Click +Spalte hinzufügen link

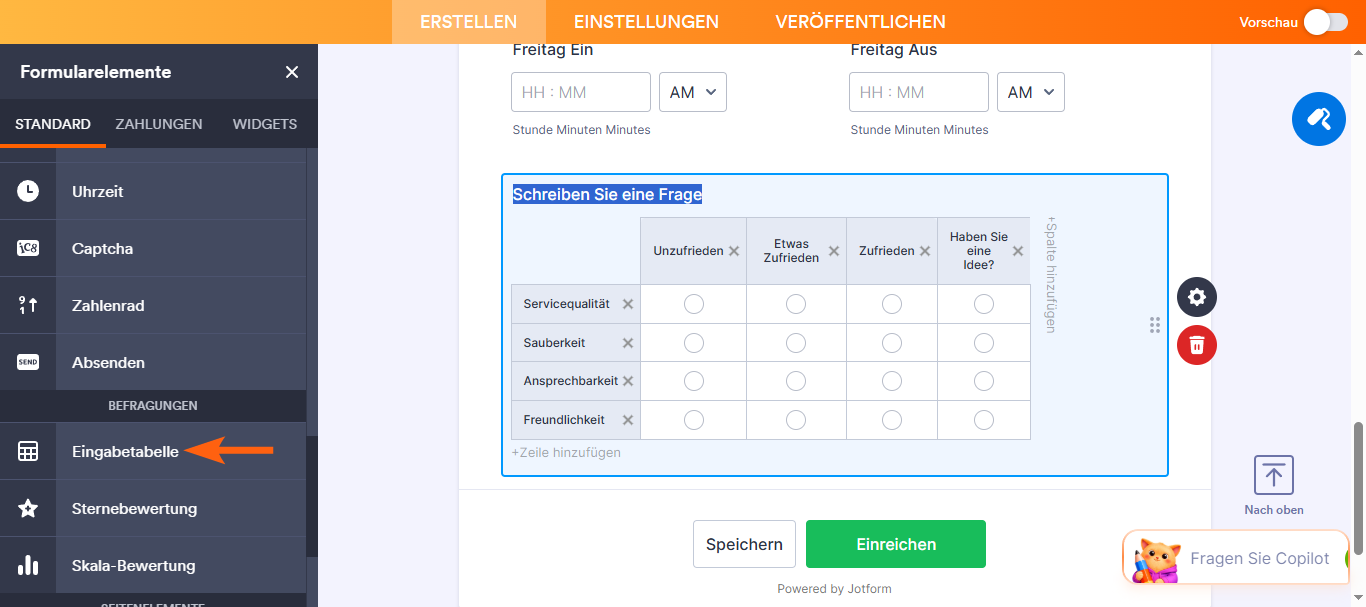tap(1050, 275)
